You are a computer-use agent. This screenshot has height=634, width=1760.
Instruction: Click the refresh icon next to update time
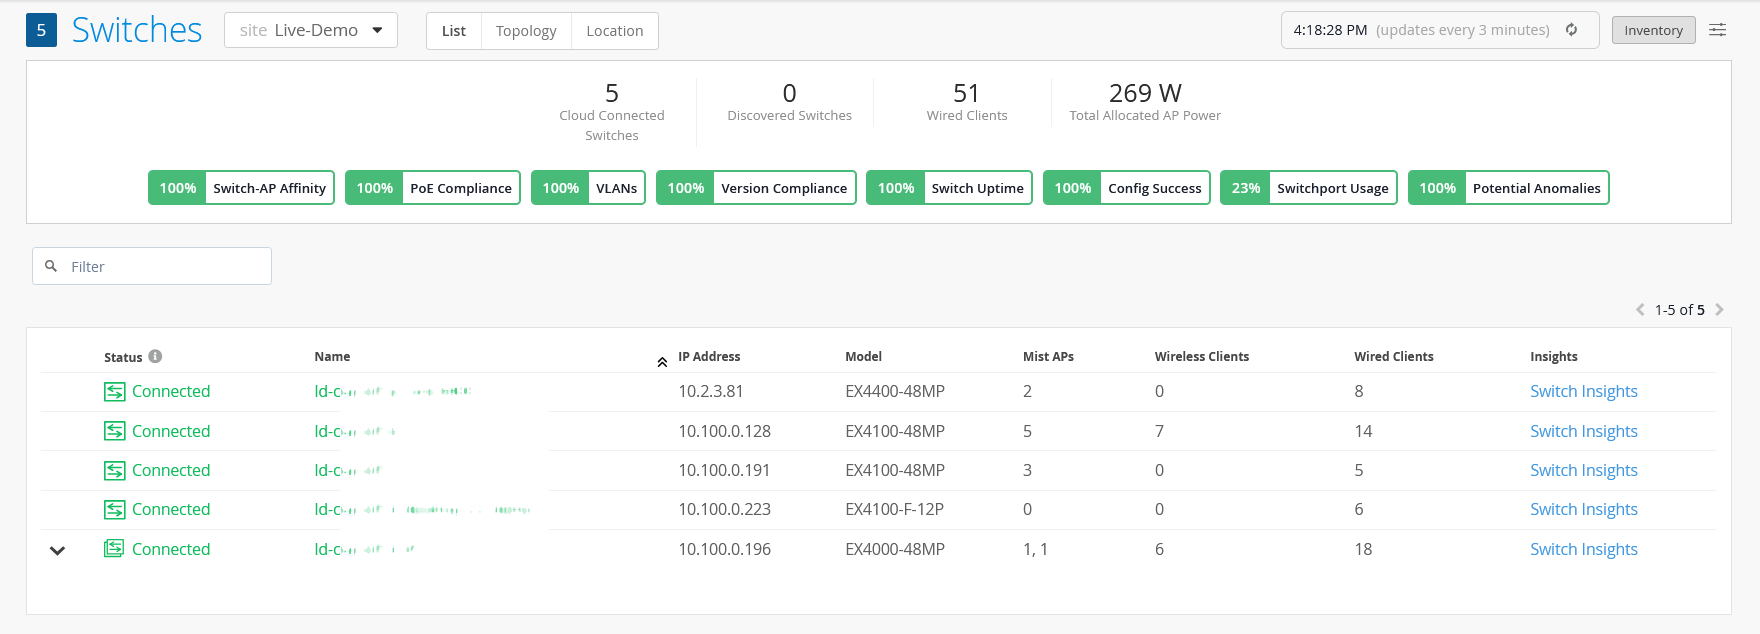(x=1572, y=30)
